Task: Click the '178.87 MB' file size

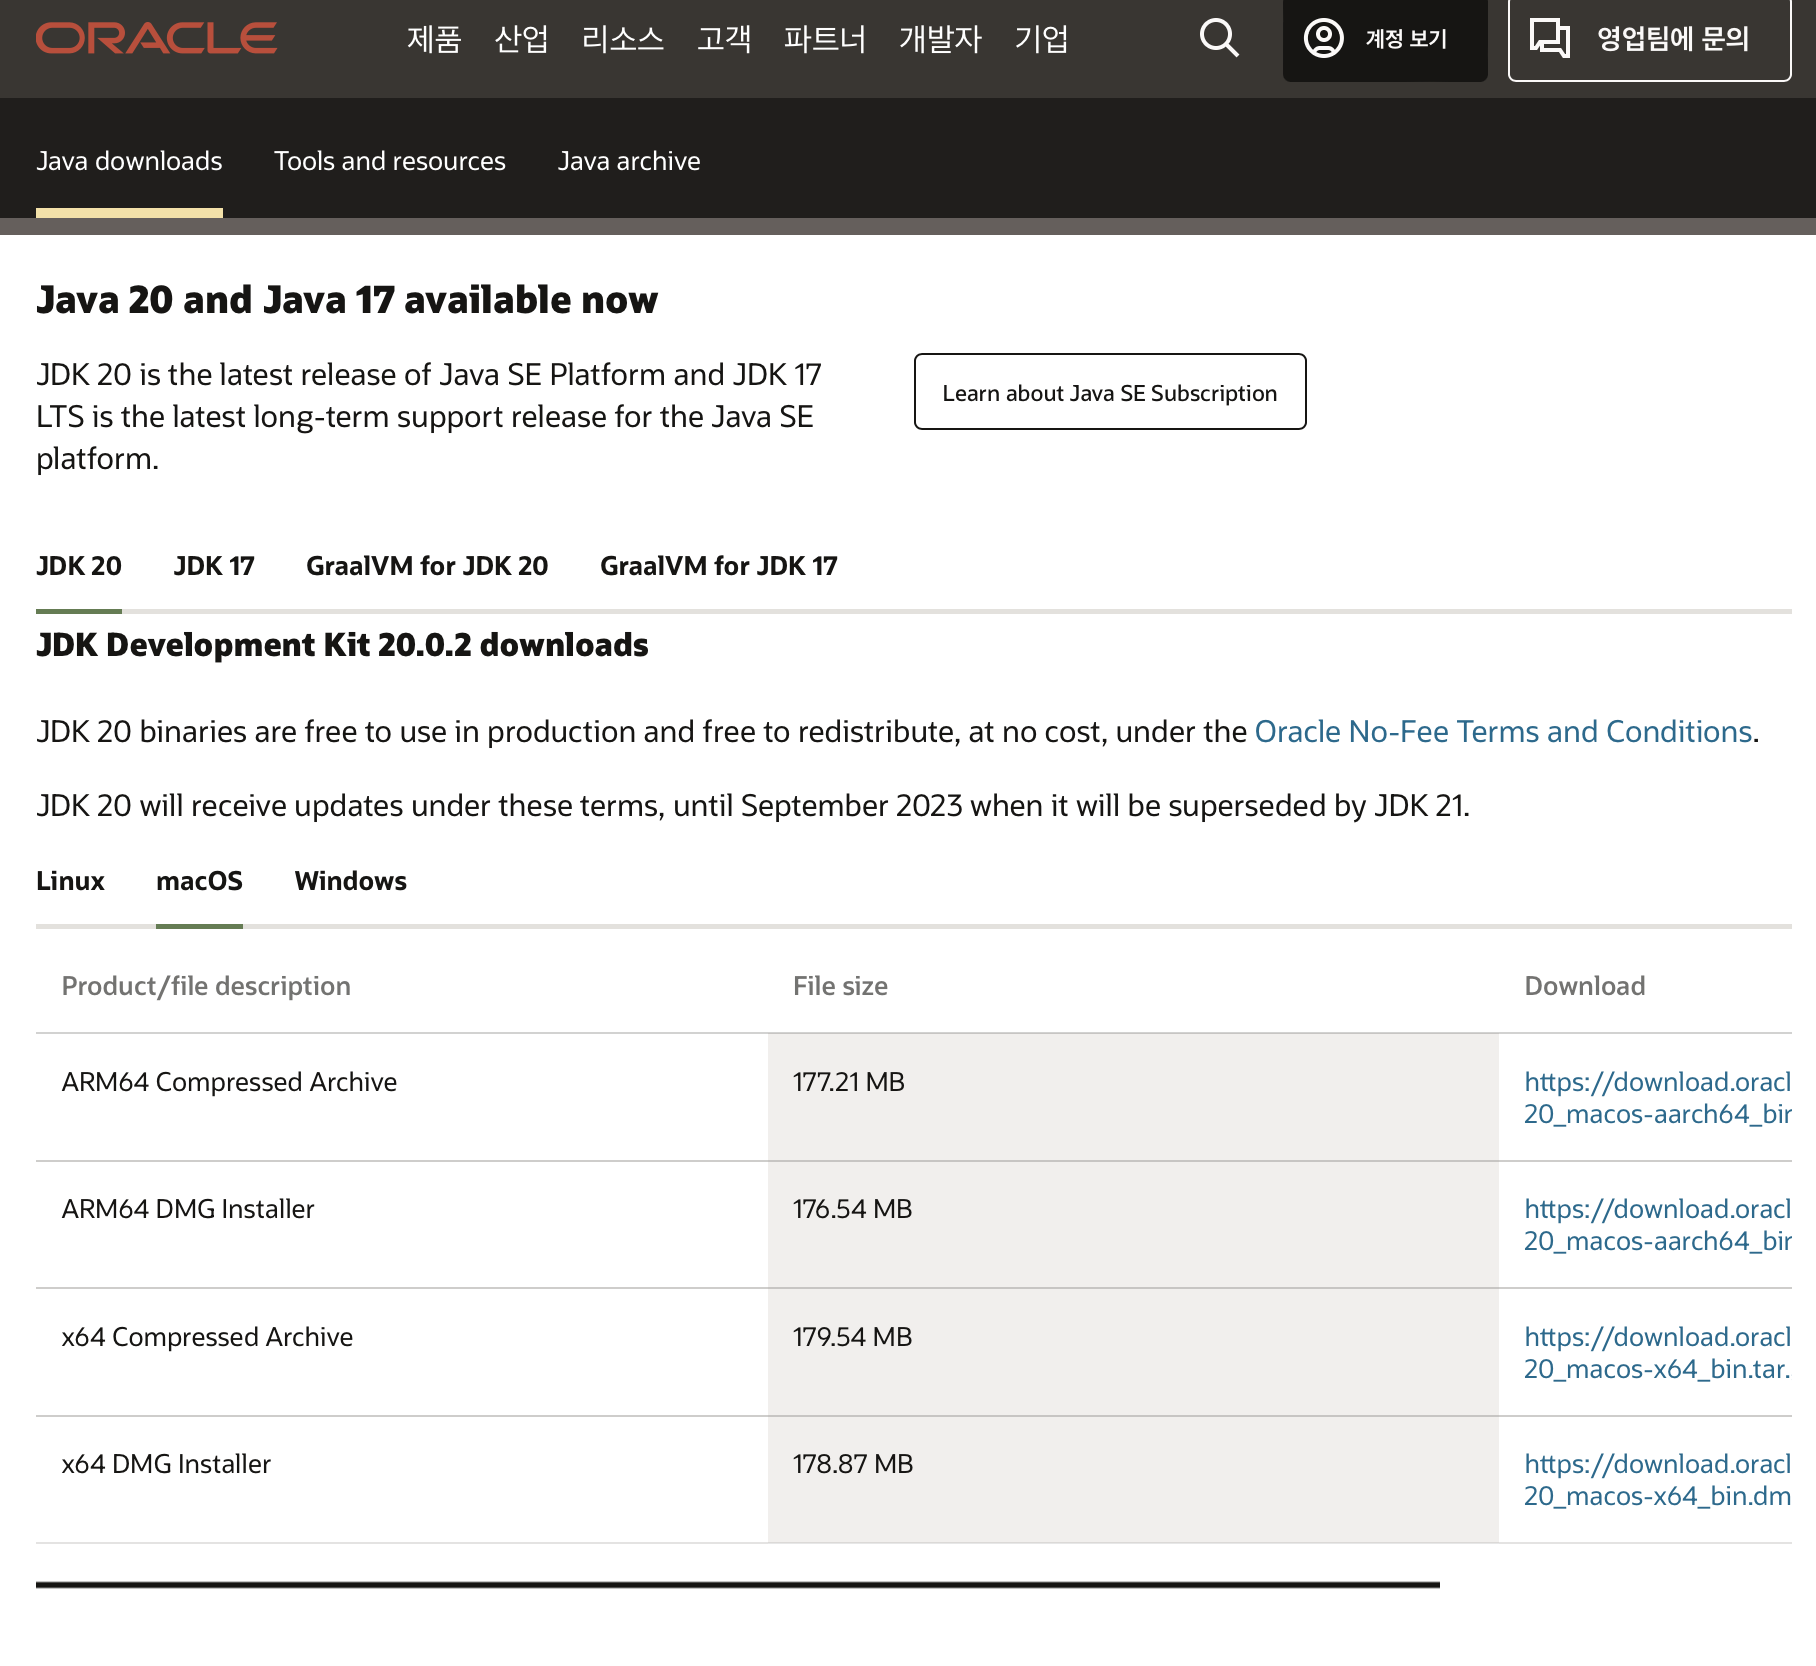Action: point(853,1464)
